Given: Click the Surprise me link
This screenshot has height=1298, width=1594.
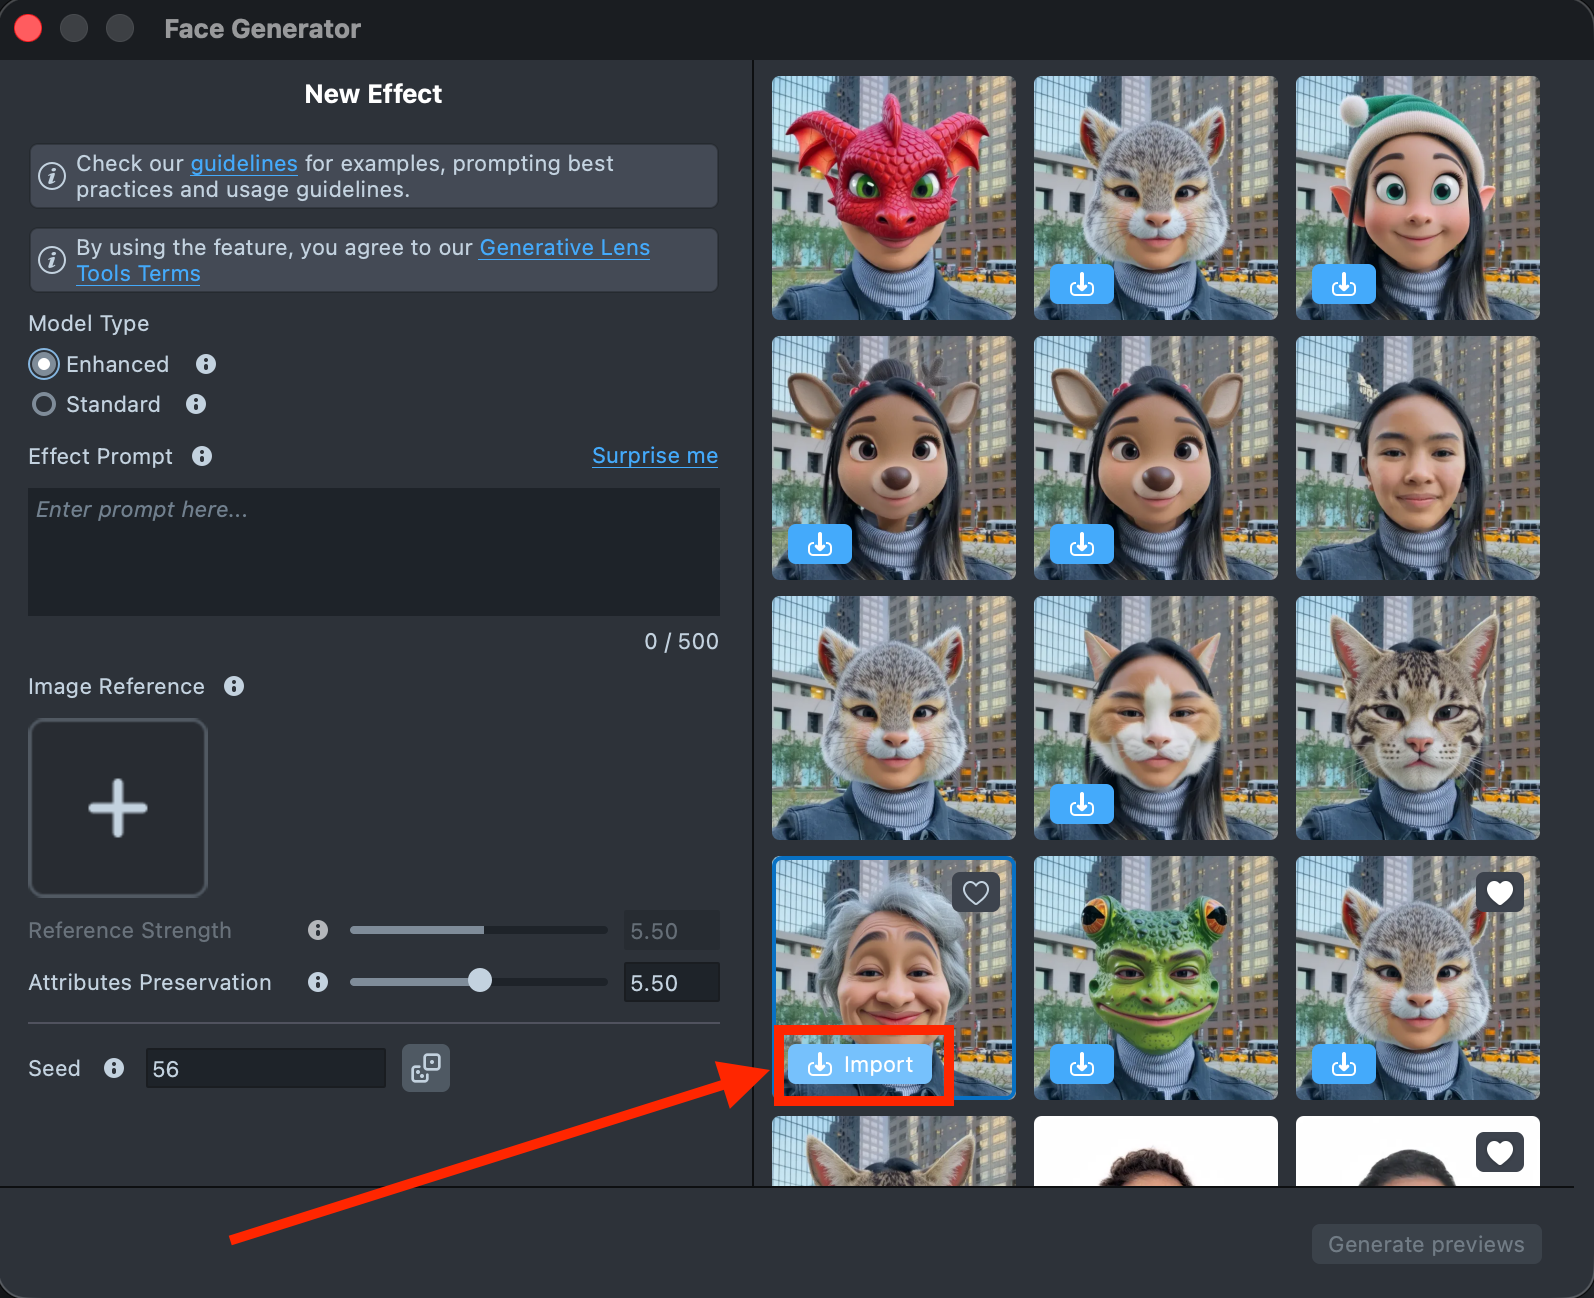Looking at the screenshot, I should pos(655,456).
